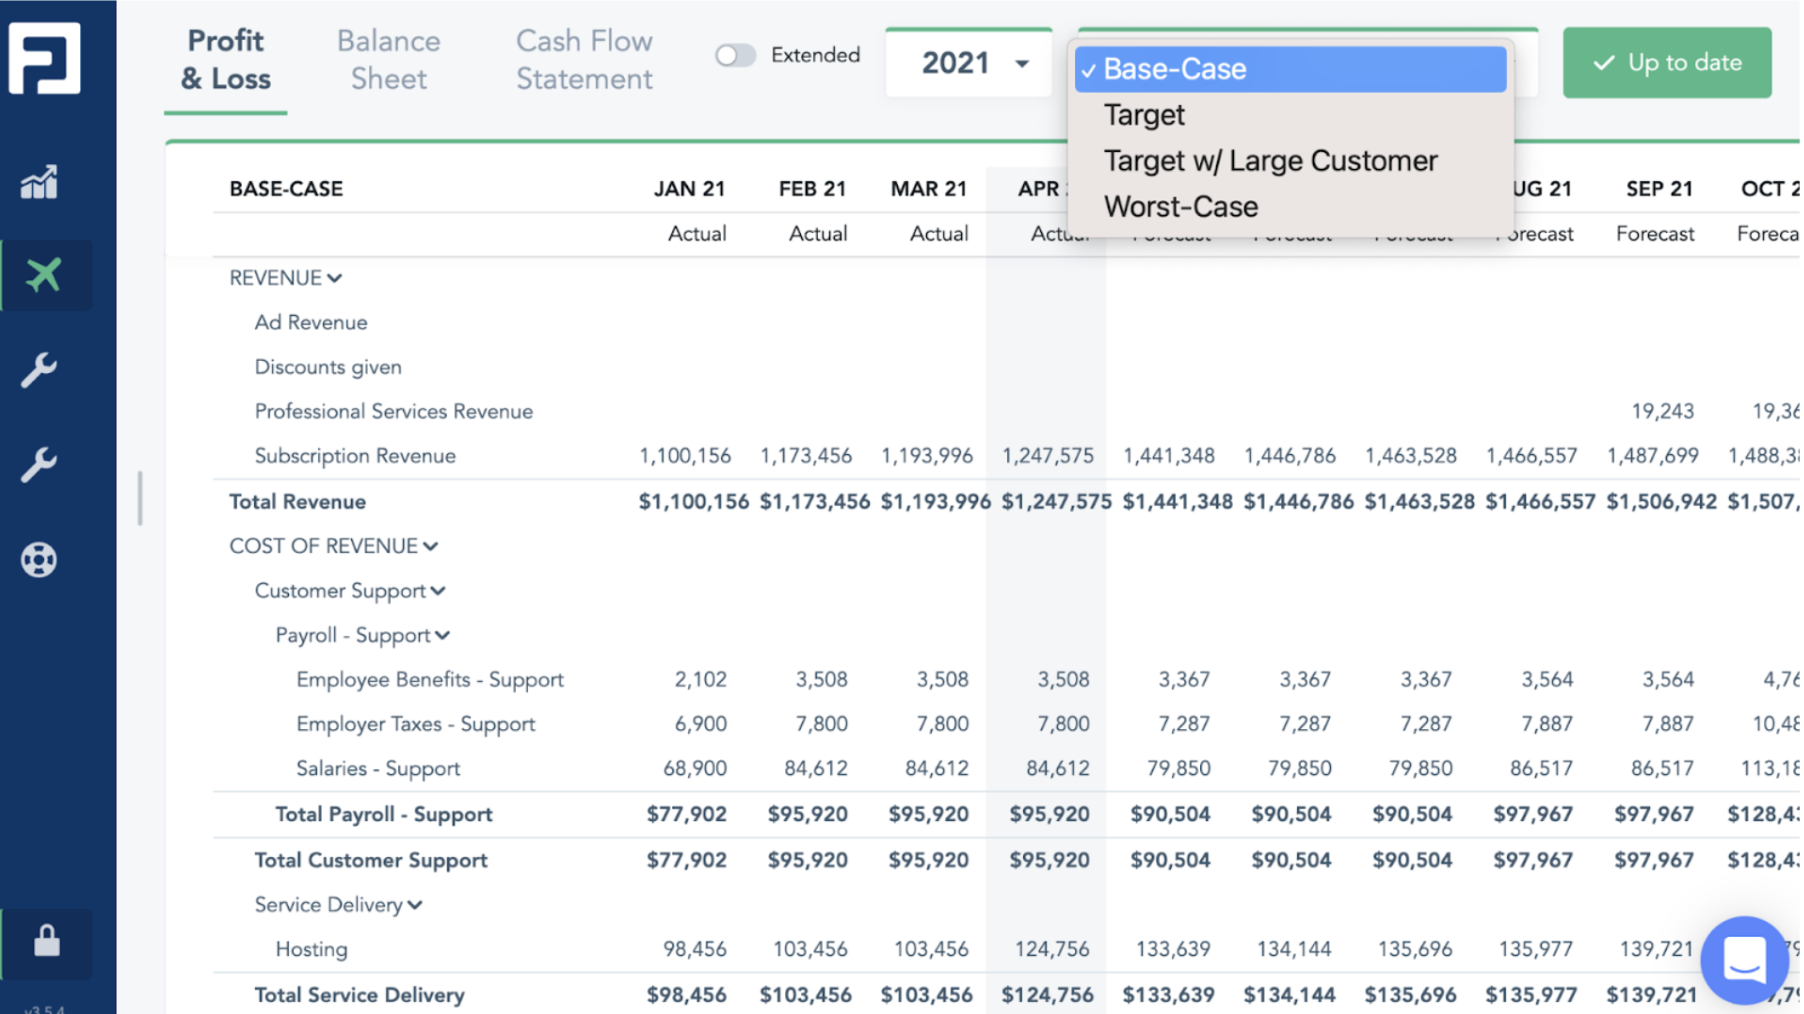The height and width of the screenshot is (1014, 1804).
Task: Collapse the Payroll - Support group
Action: coord(443,635)
